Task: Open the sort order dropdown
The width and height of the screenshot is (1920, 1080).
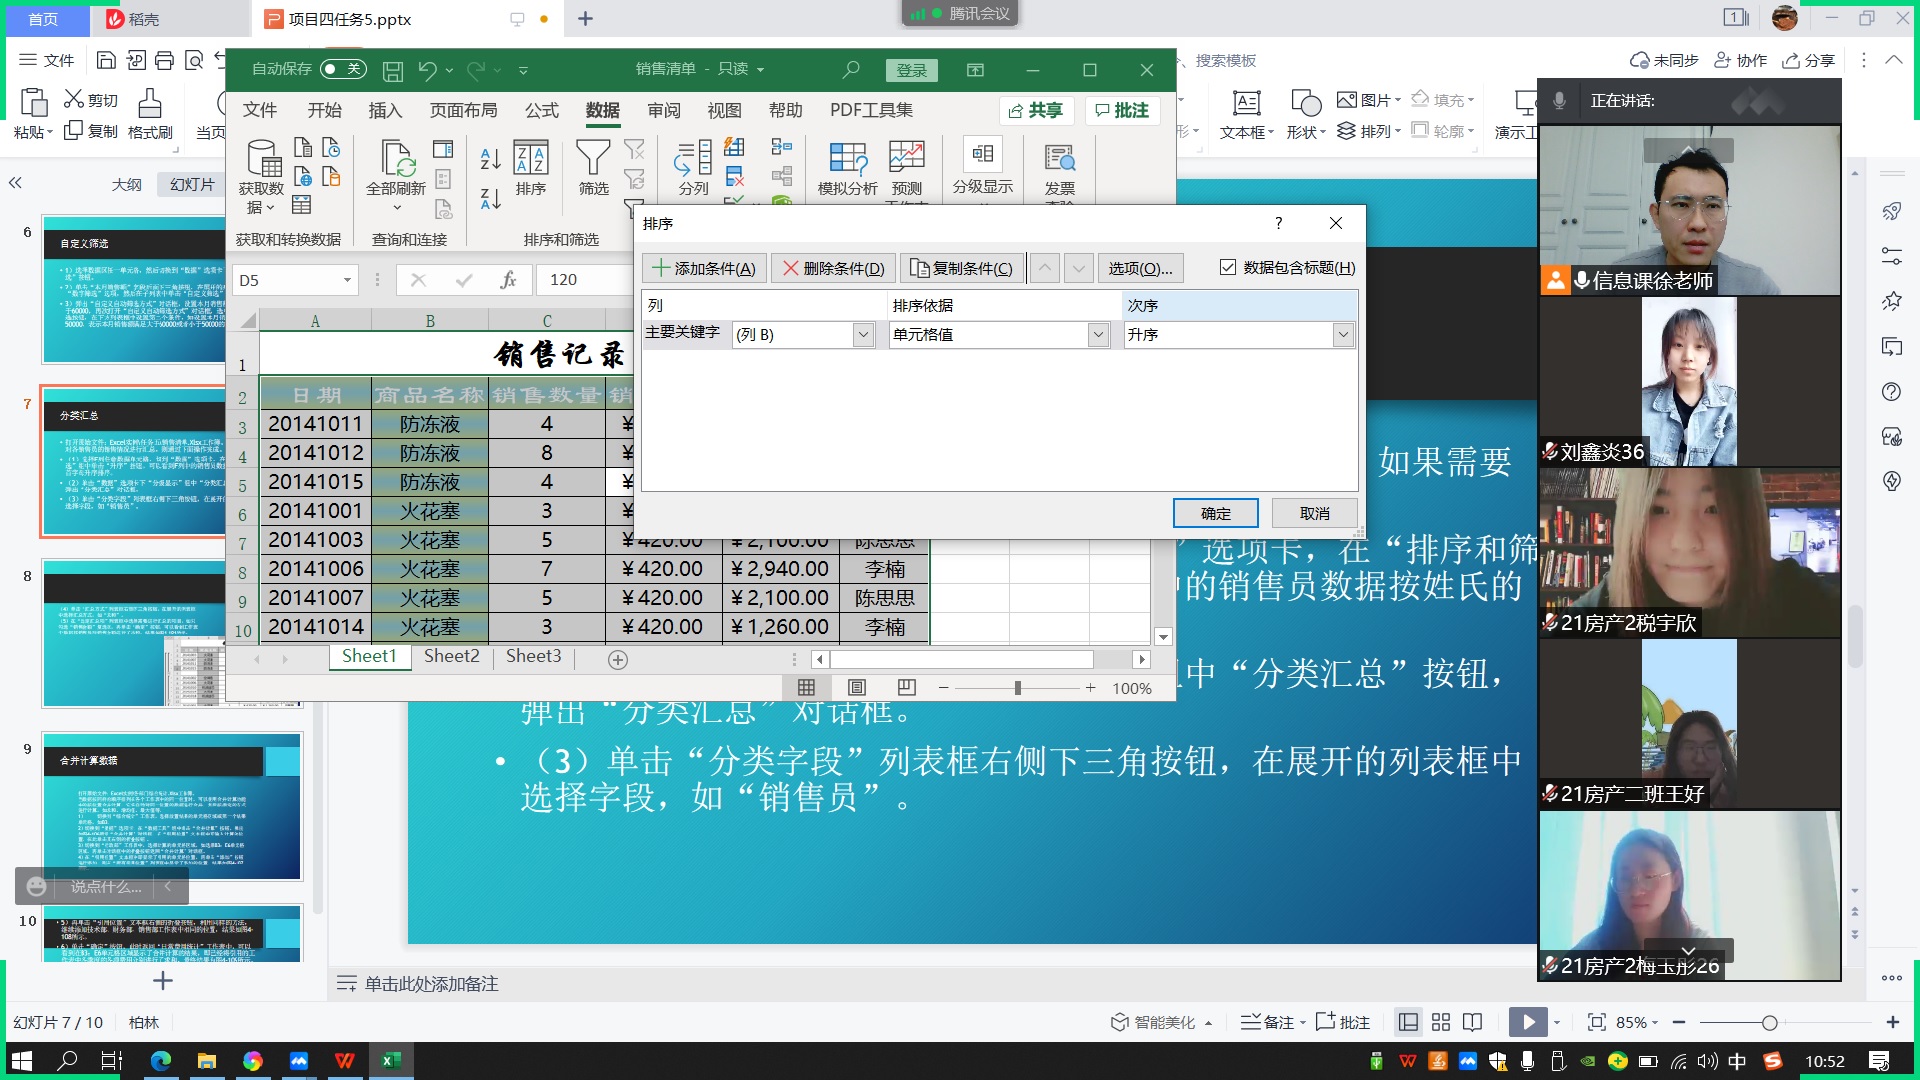Action: (1342, 335)
